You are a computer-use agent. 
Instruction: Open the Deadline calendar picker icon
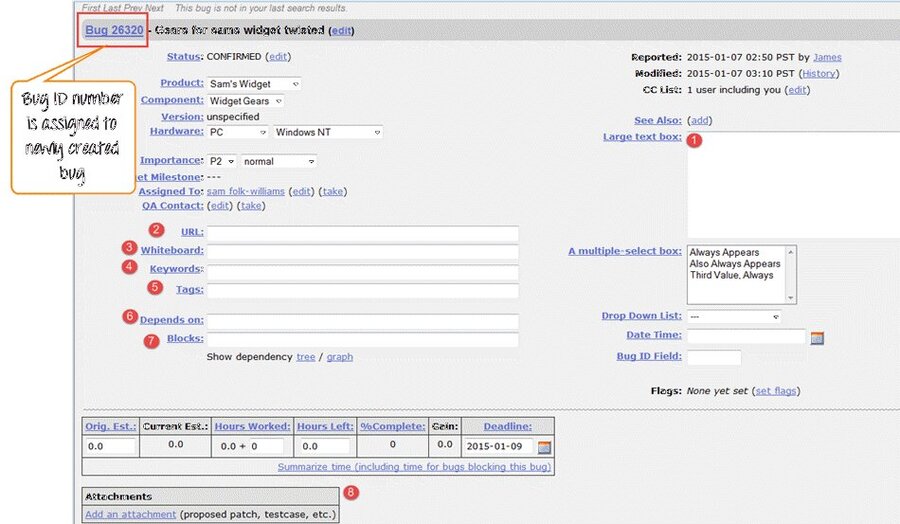(544, 447)
